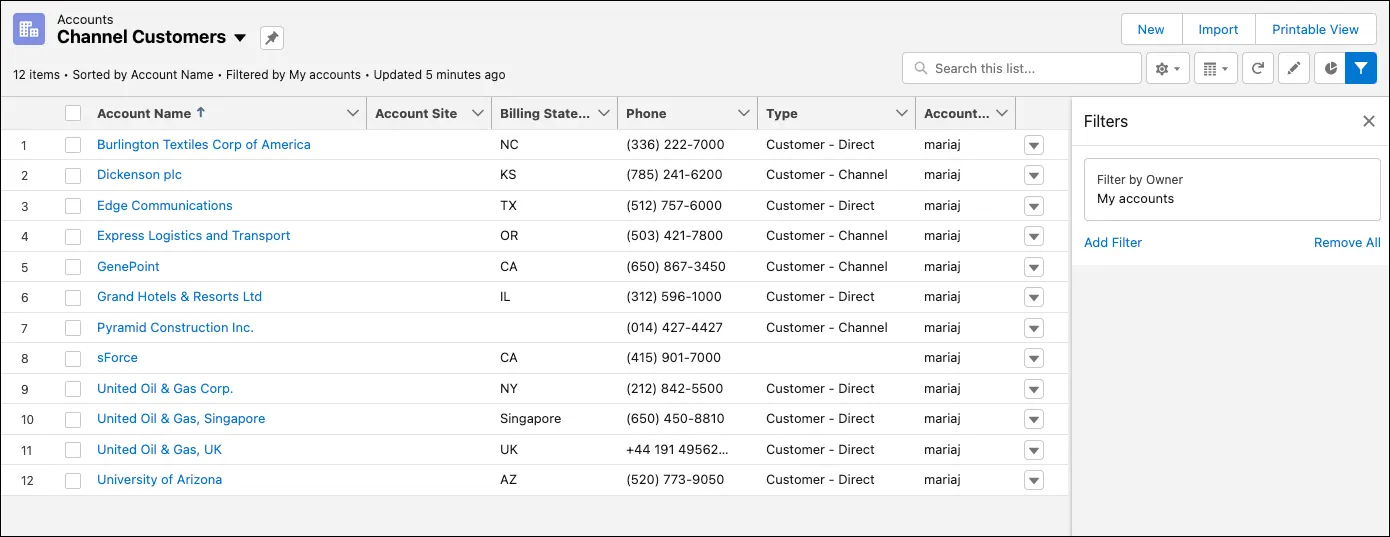The height and width of the screenshot is (537, 1390).
Task: Open row actions for Burlington Textiles
Action: point(1034,145)
